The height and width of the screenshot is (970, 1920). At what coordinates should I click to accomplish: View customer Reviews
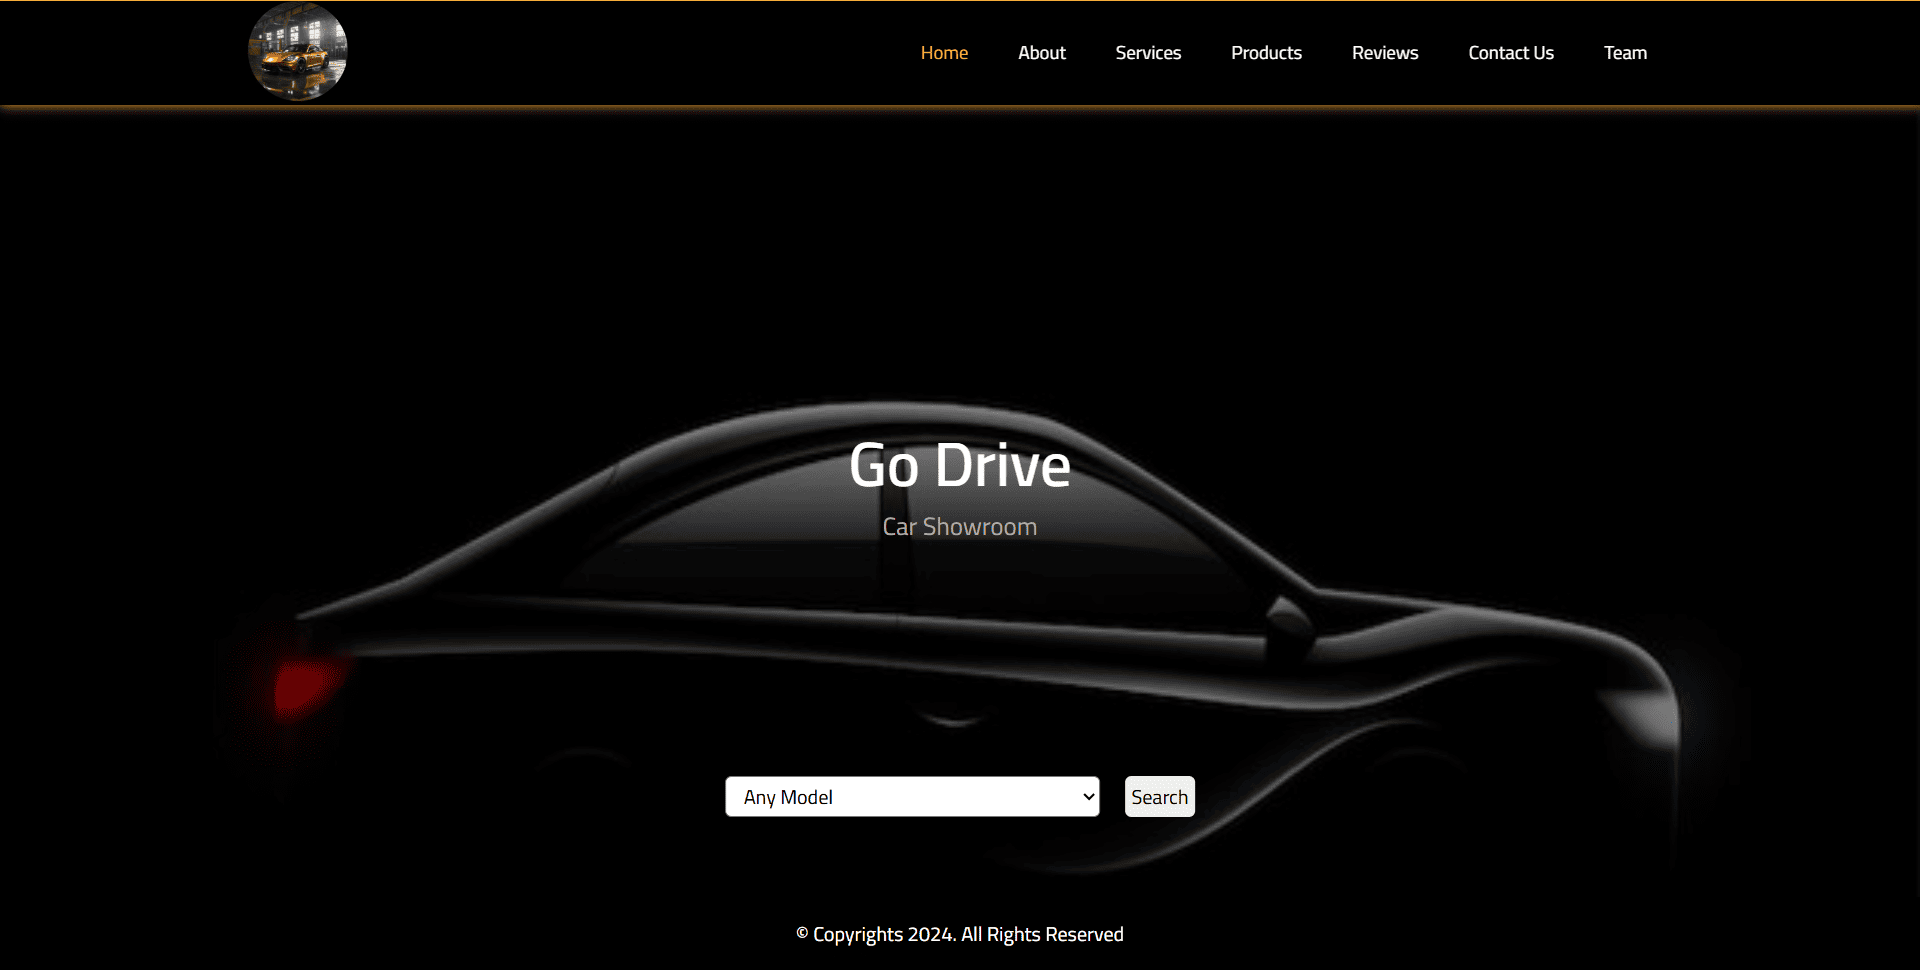coord(1384,52)
